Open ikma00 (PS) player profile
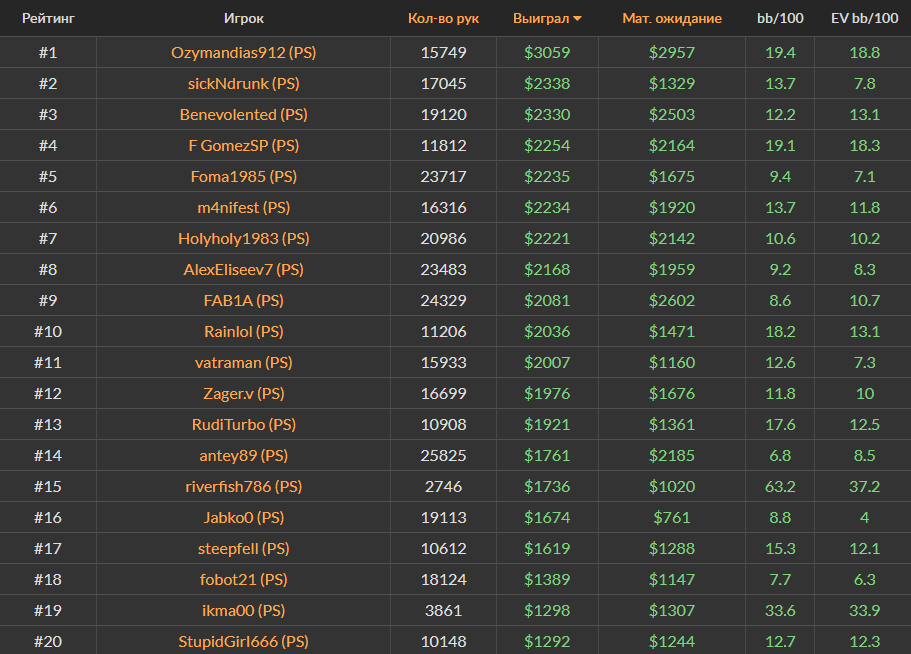This screenshot has height=654, width=911. pyautogui.click(x=244, y=610)
